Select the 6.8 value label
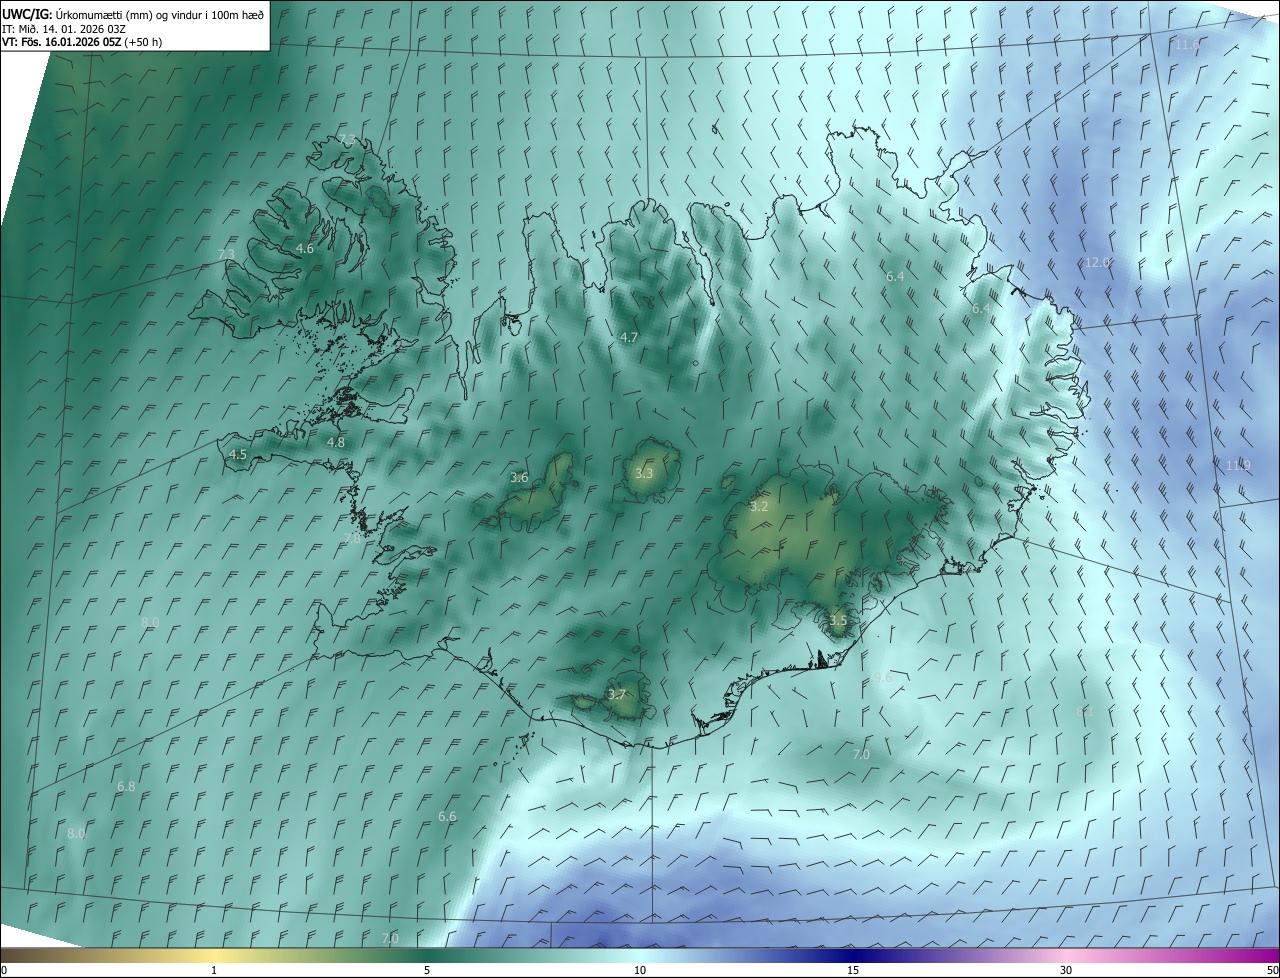This screenshot has width=1280, height=978. (x=126, y=787)
